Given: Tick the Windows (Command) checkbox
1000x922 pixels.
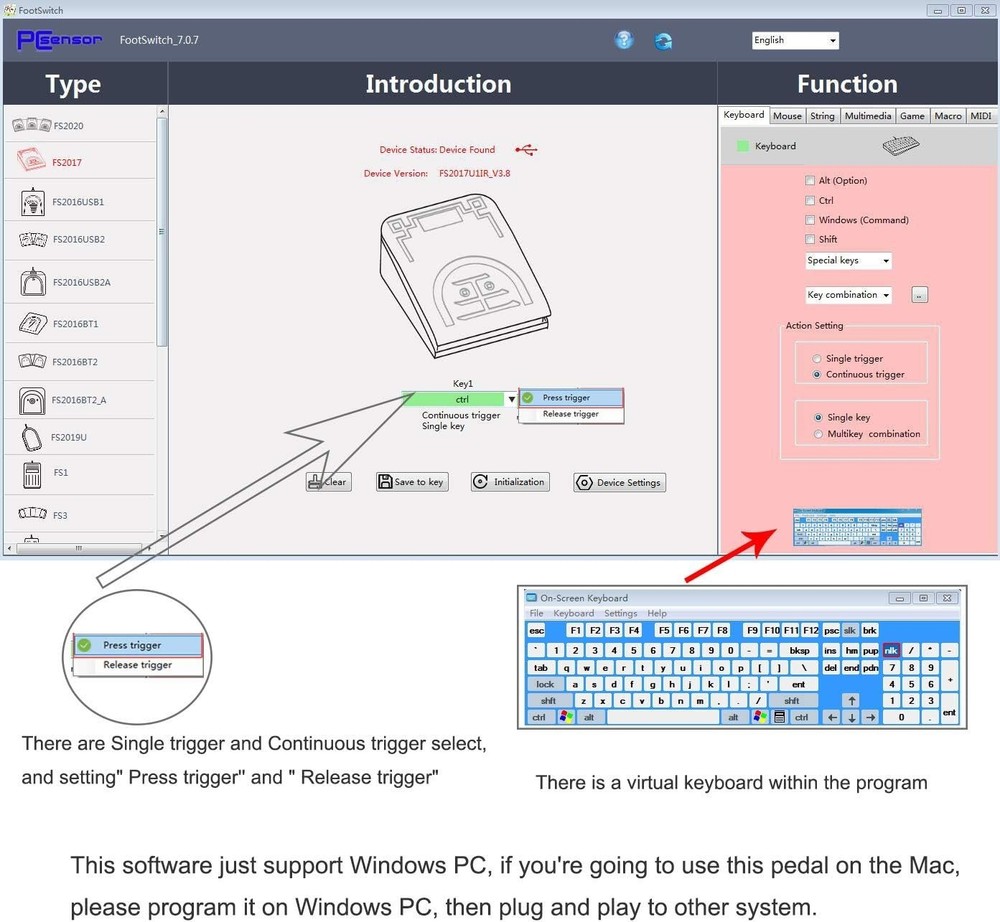Looking at the screenshot, I should pyautogui.click(x=810, y=220).
